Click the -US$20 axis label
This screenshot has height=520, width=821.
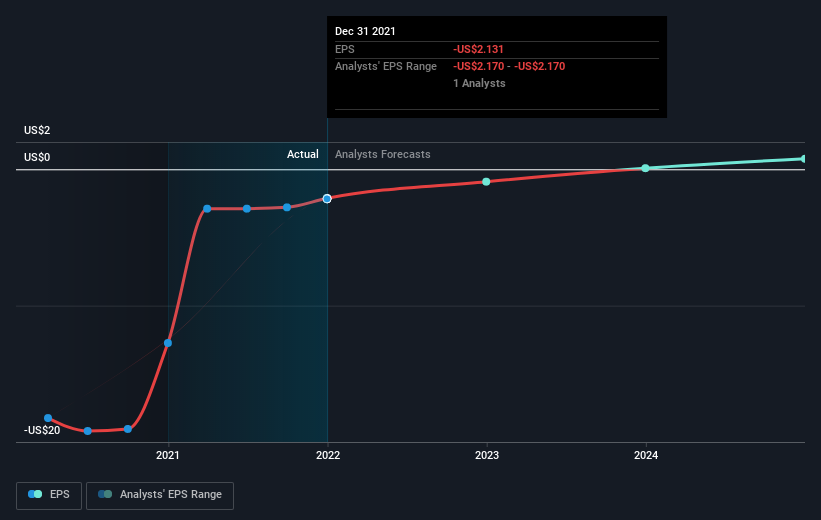click(42, 430)
